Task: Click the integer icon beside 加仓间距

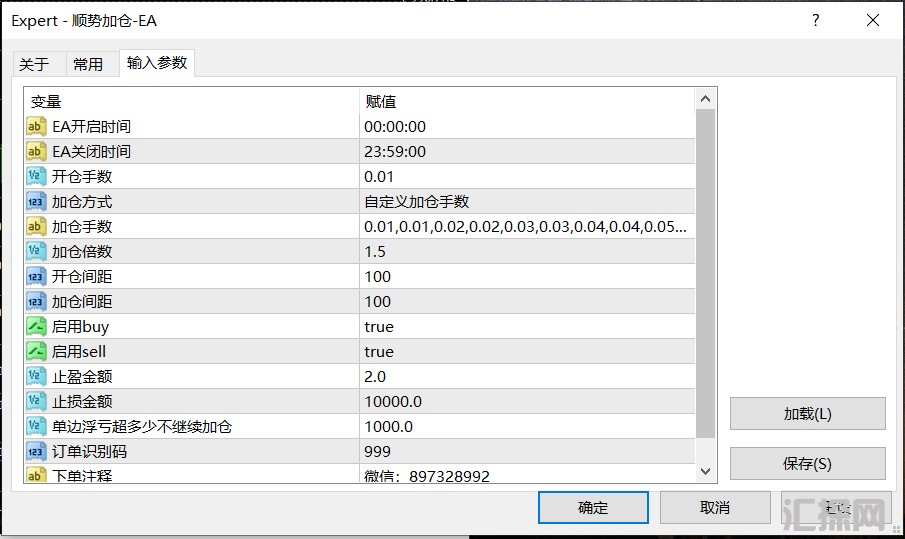Action: (x=36, y=301)
